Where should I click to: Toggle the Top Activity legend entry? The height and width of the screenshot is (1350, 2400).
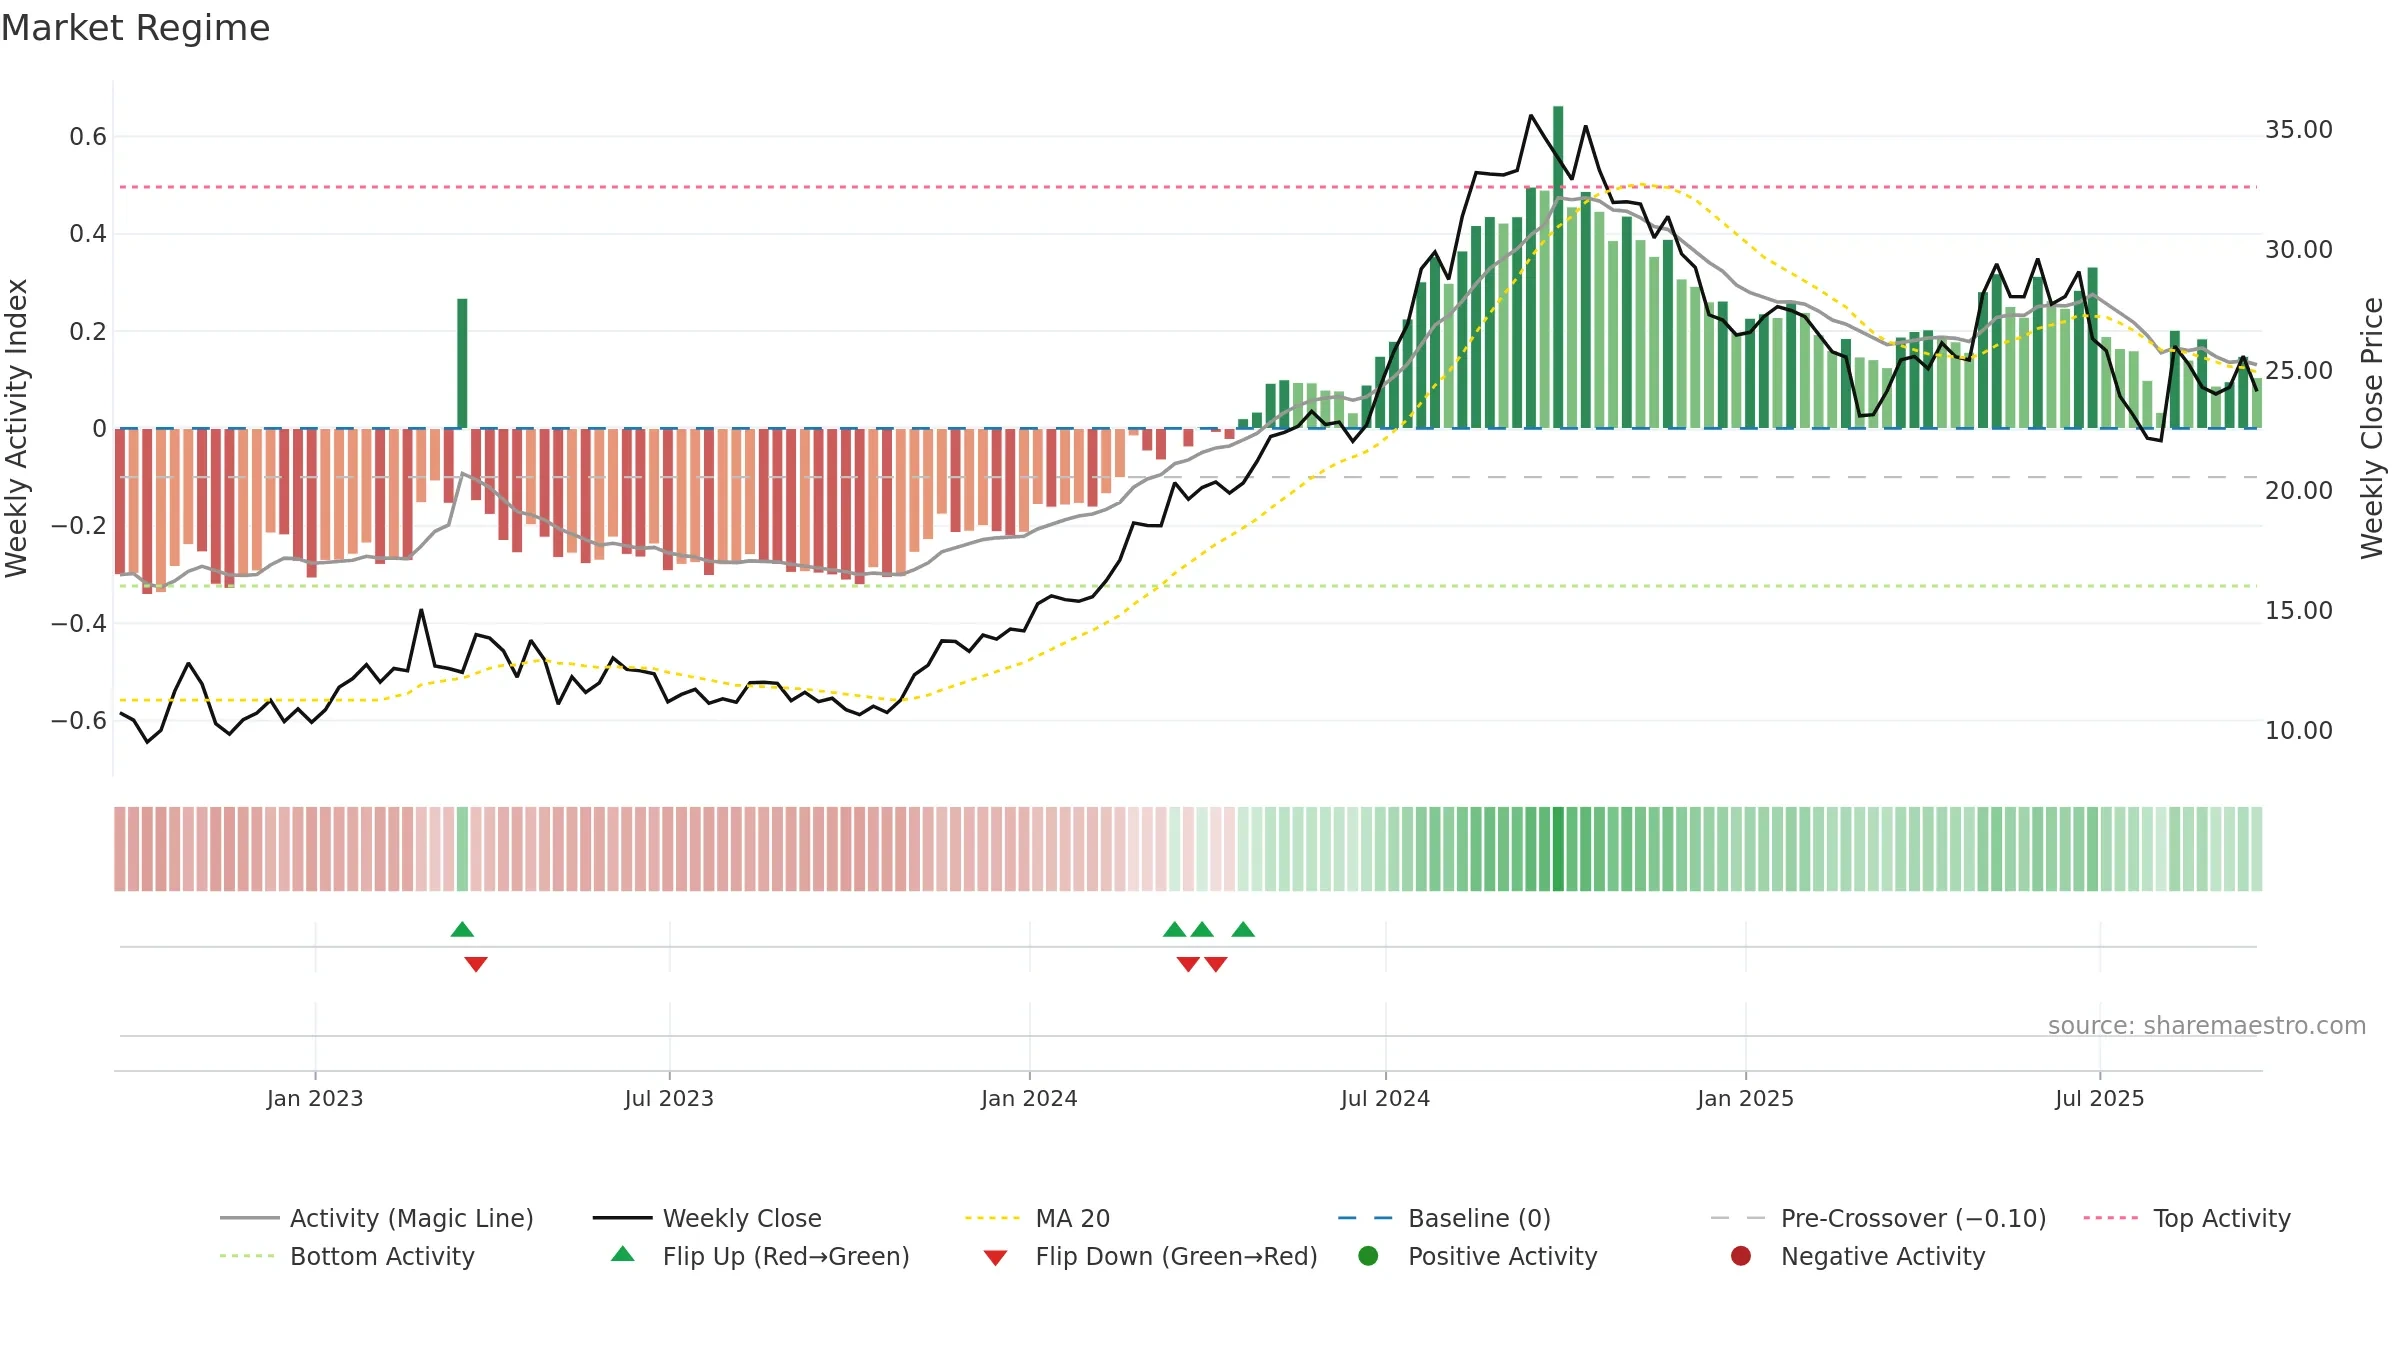pyautogui.click(x=2187, y=1218)
